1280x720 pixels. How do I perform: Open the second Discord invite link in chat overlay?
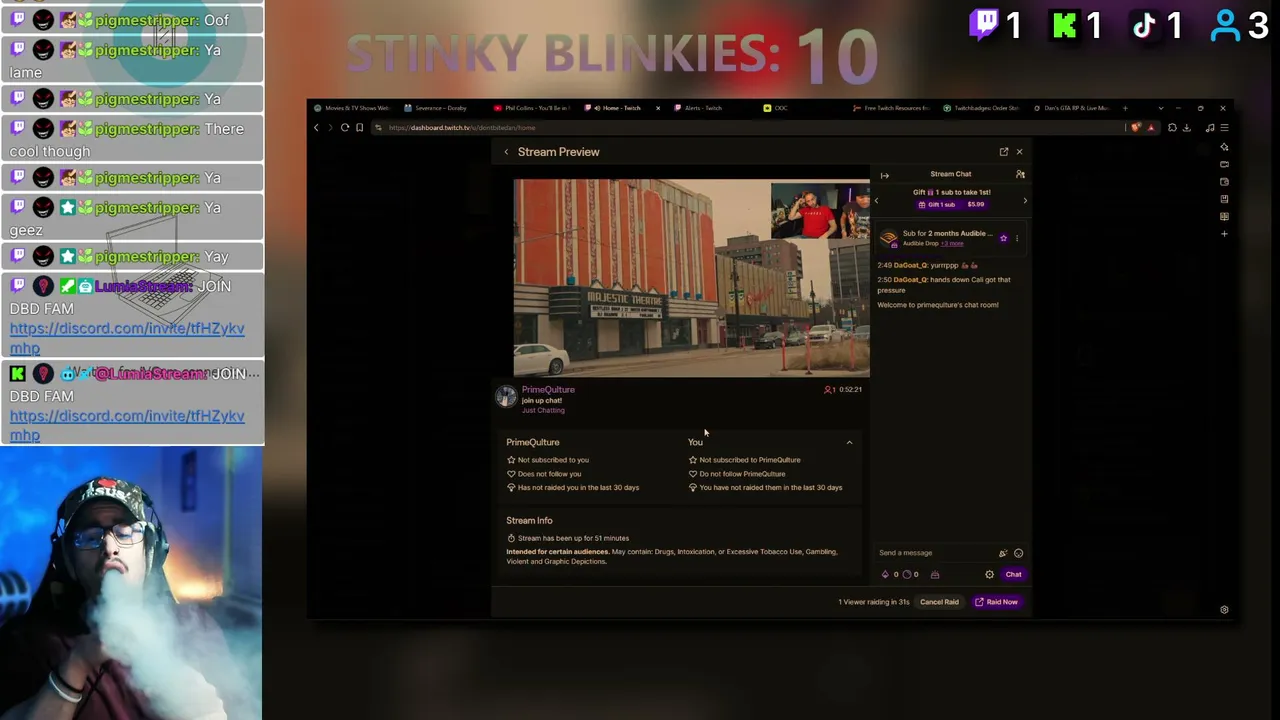(127, 425)
